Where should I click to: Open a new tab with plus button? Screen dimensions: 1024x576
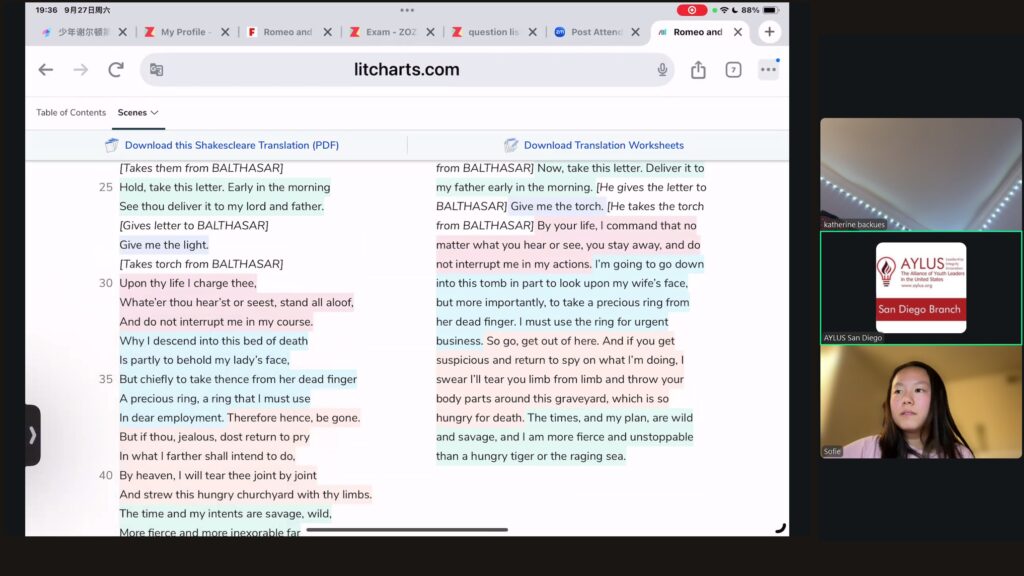click(769, 32)
